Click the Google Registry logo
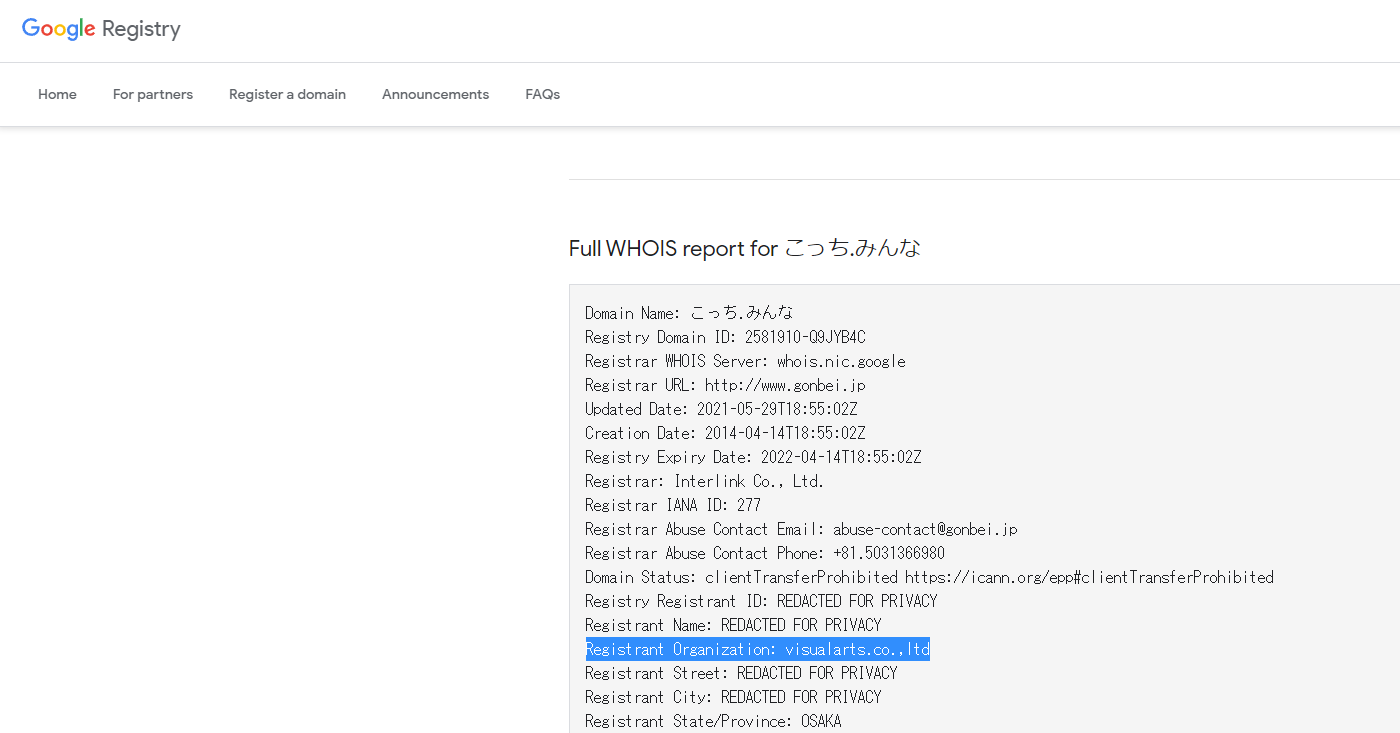1400x733 pixels. click(101, 29)
